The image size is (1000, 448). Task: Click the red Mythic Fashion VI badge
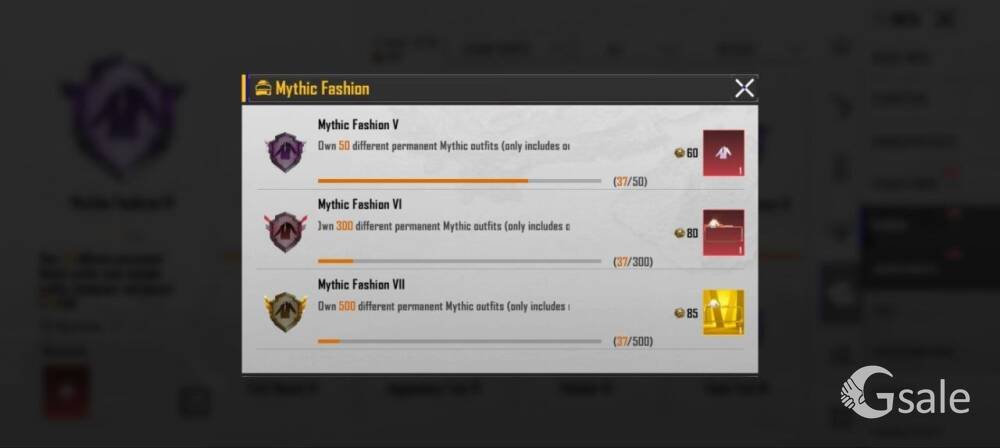pos(285,232)
